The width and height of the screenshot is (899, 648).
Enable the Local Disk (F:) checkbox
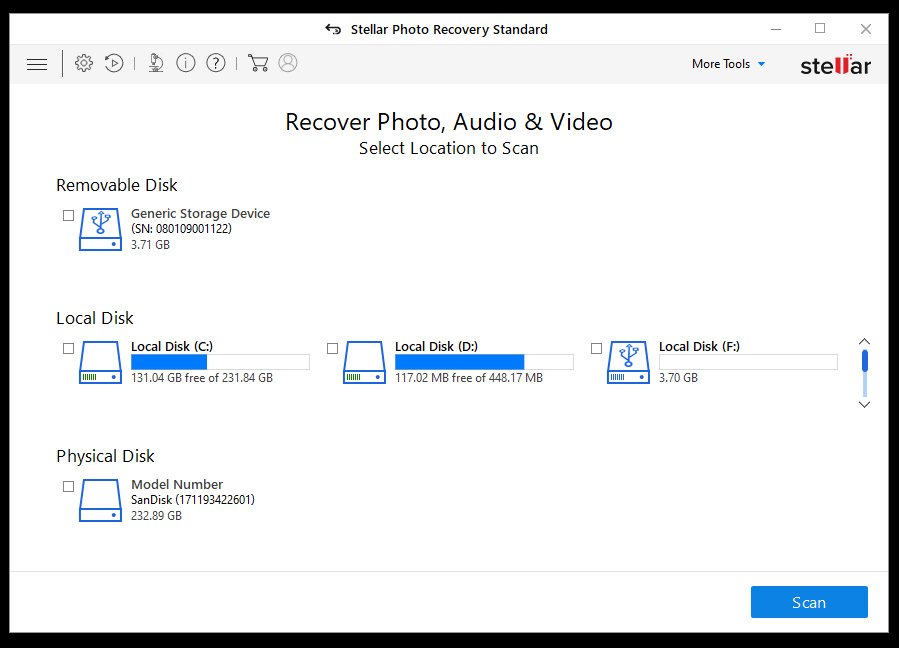click(x=596, y=348)
